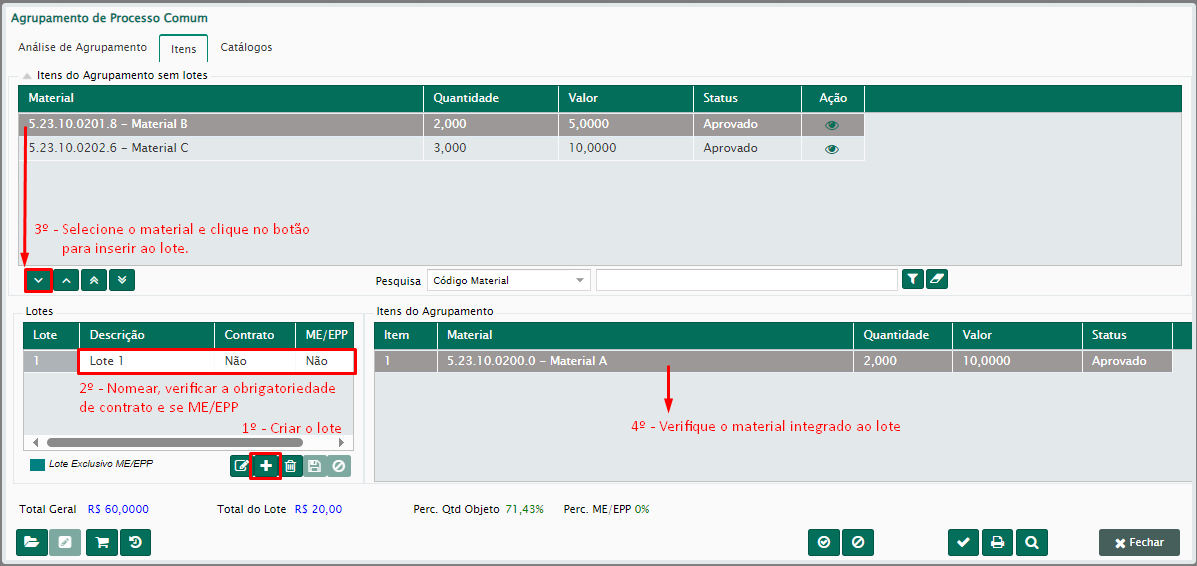Viewport: 1197px width, 566px height.
Task: Click the open folder icon
Action: [x=32, y=542]
